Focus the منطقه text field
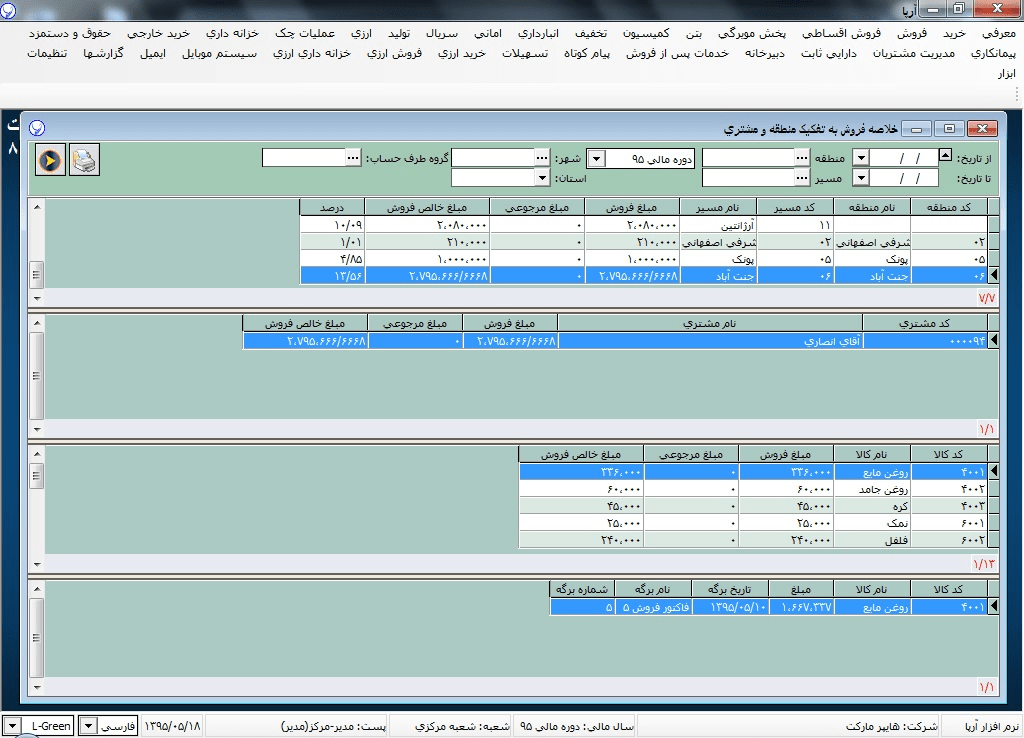 click(x=748, y=158)
